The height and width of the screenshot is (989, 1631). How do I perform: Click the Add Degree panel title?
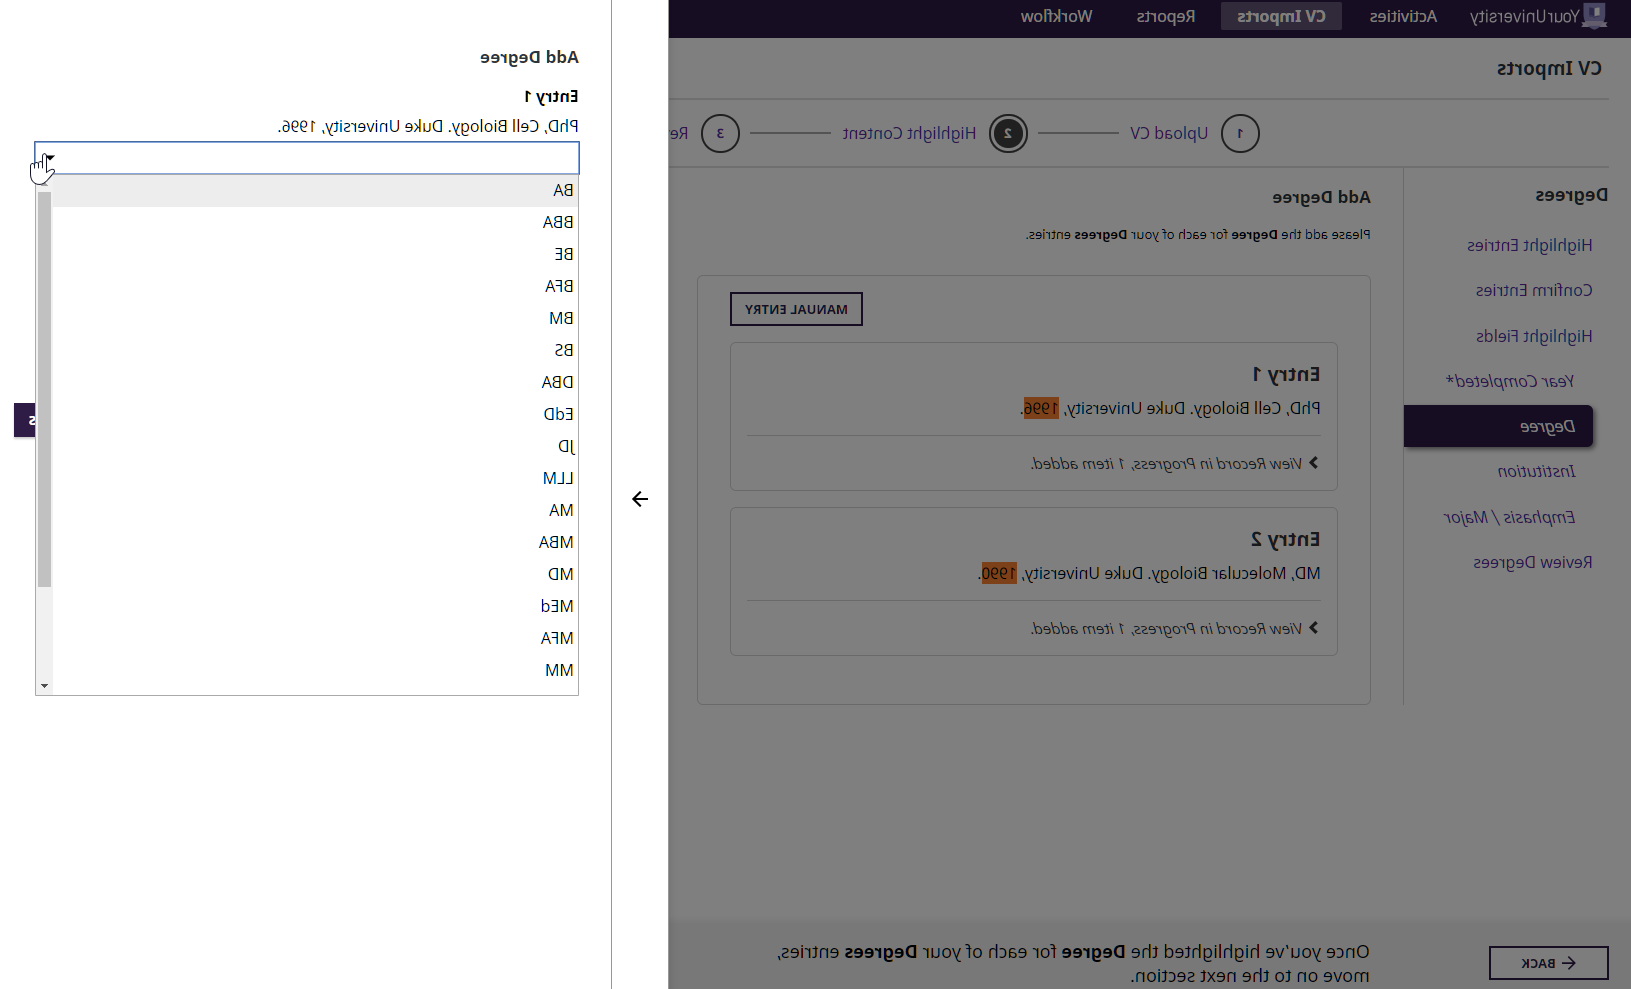click(529, 57)
